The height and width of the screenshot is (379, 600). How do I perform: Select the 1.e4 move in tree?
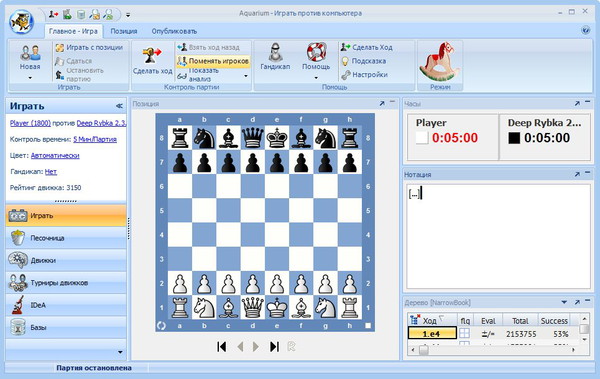pos(432,334)
